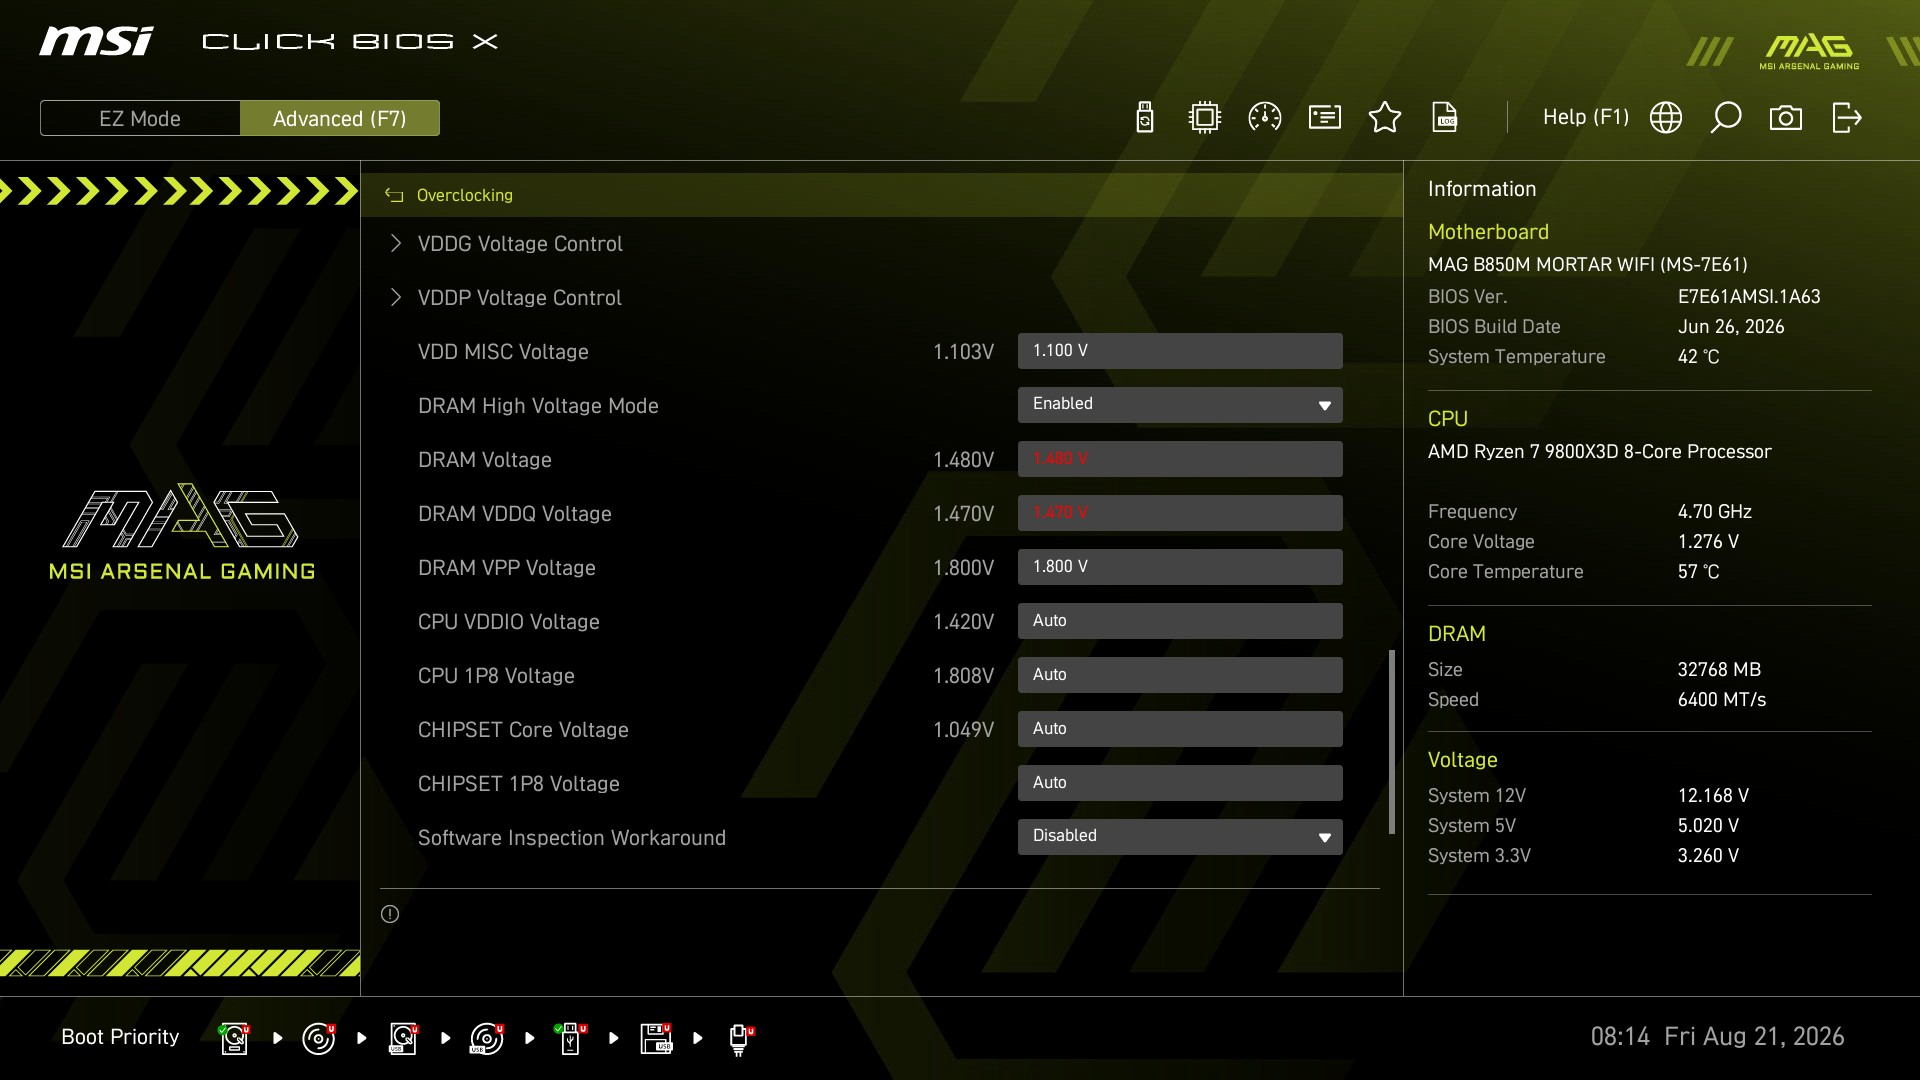Open the speedometer performance gauge icon
Viewport: 1920px width, 1080px height.
click(x=1265, y=117)
